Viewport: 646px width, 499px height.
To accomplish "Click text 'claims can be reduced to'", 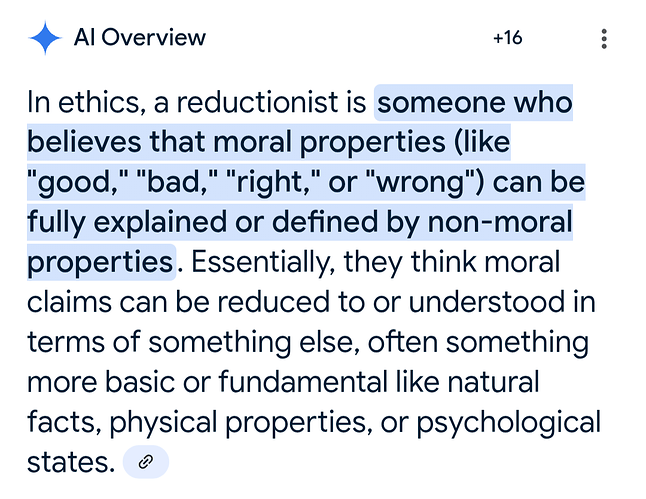I will (x=196, y=302).
